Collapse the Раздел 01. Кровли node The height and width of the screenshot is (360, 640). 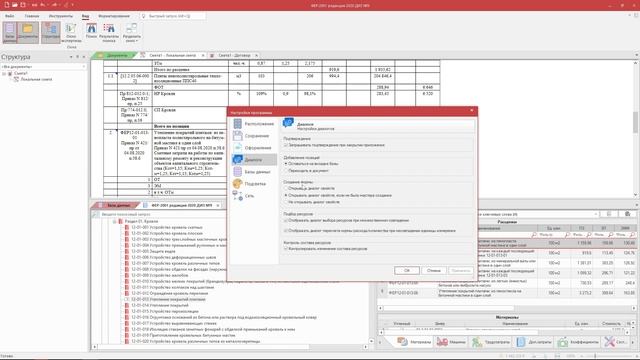115,221
